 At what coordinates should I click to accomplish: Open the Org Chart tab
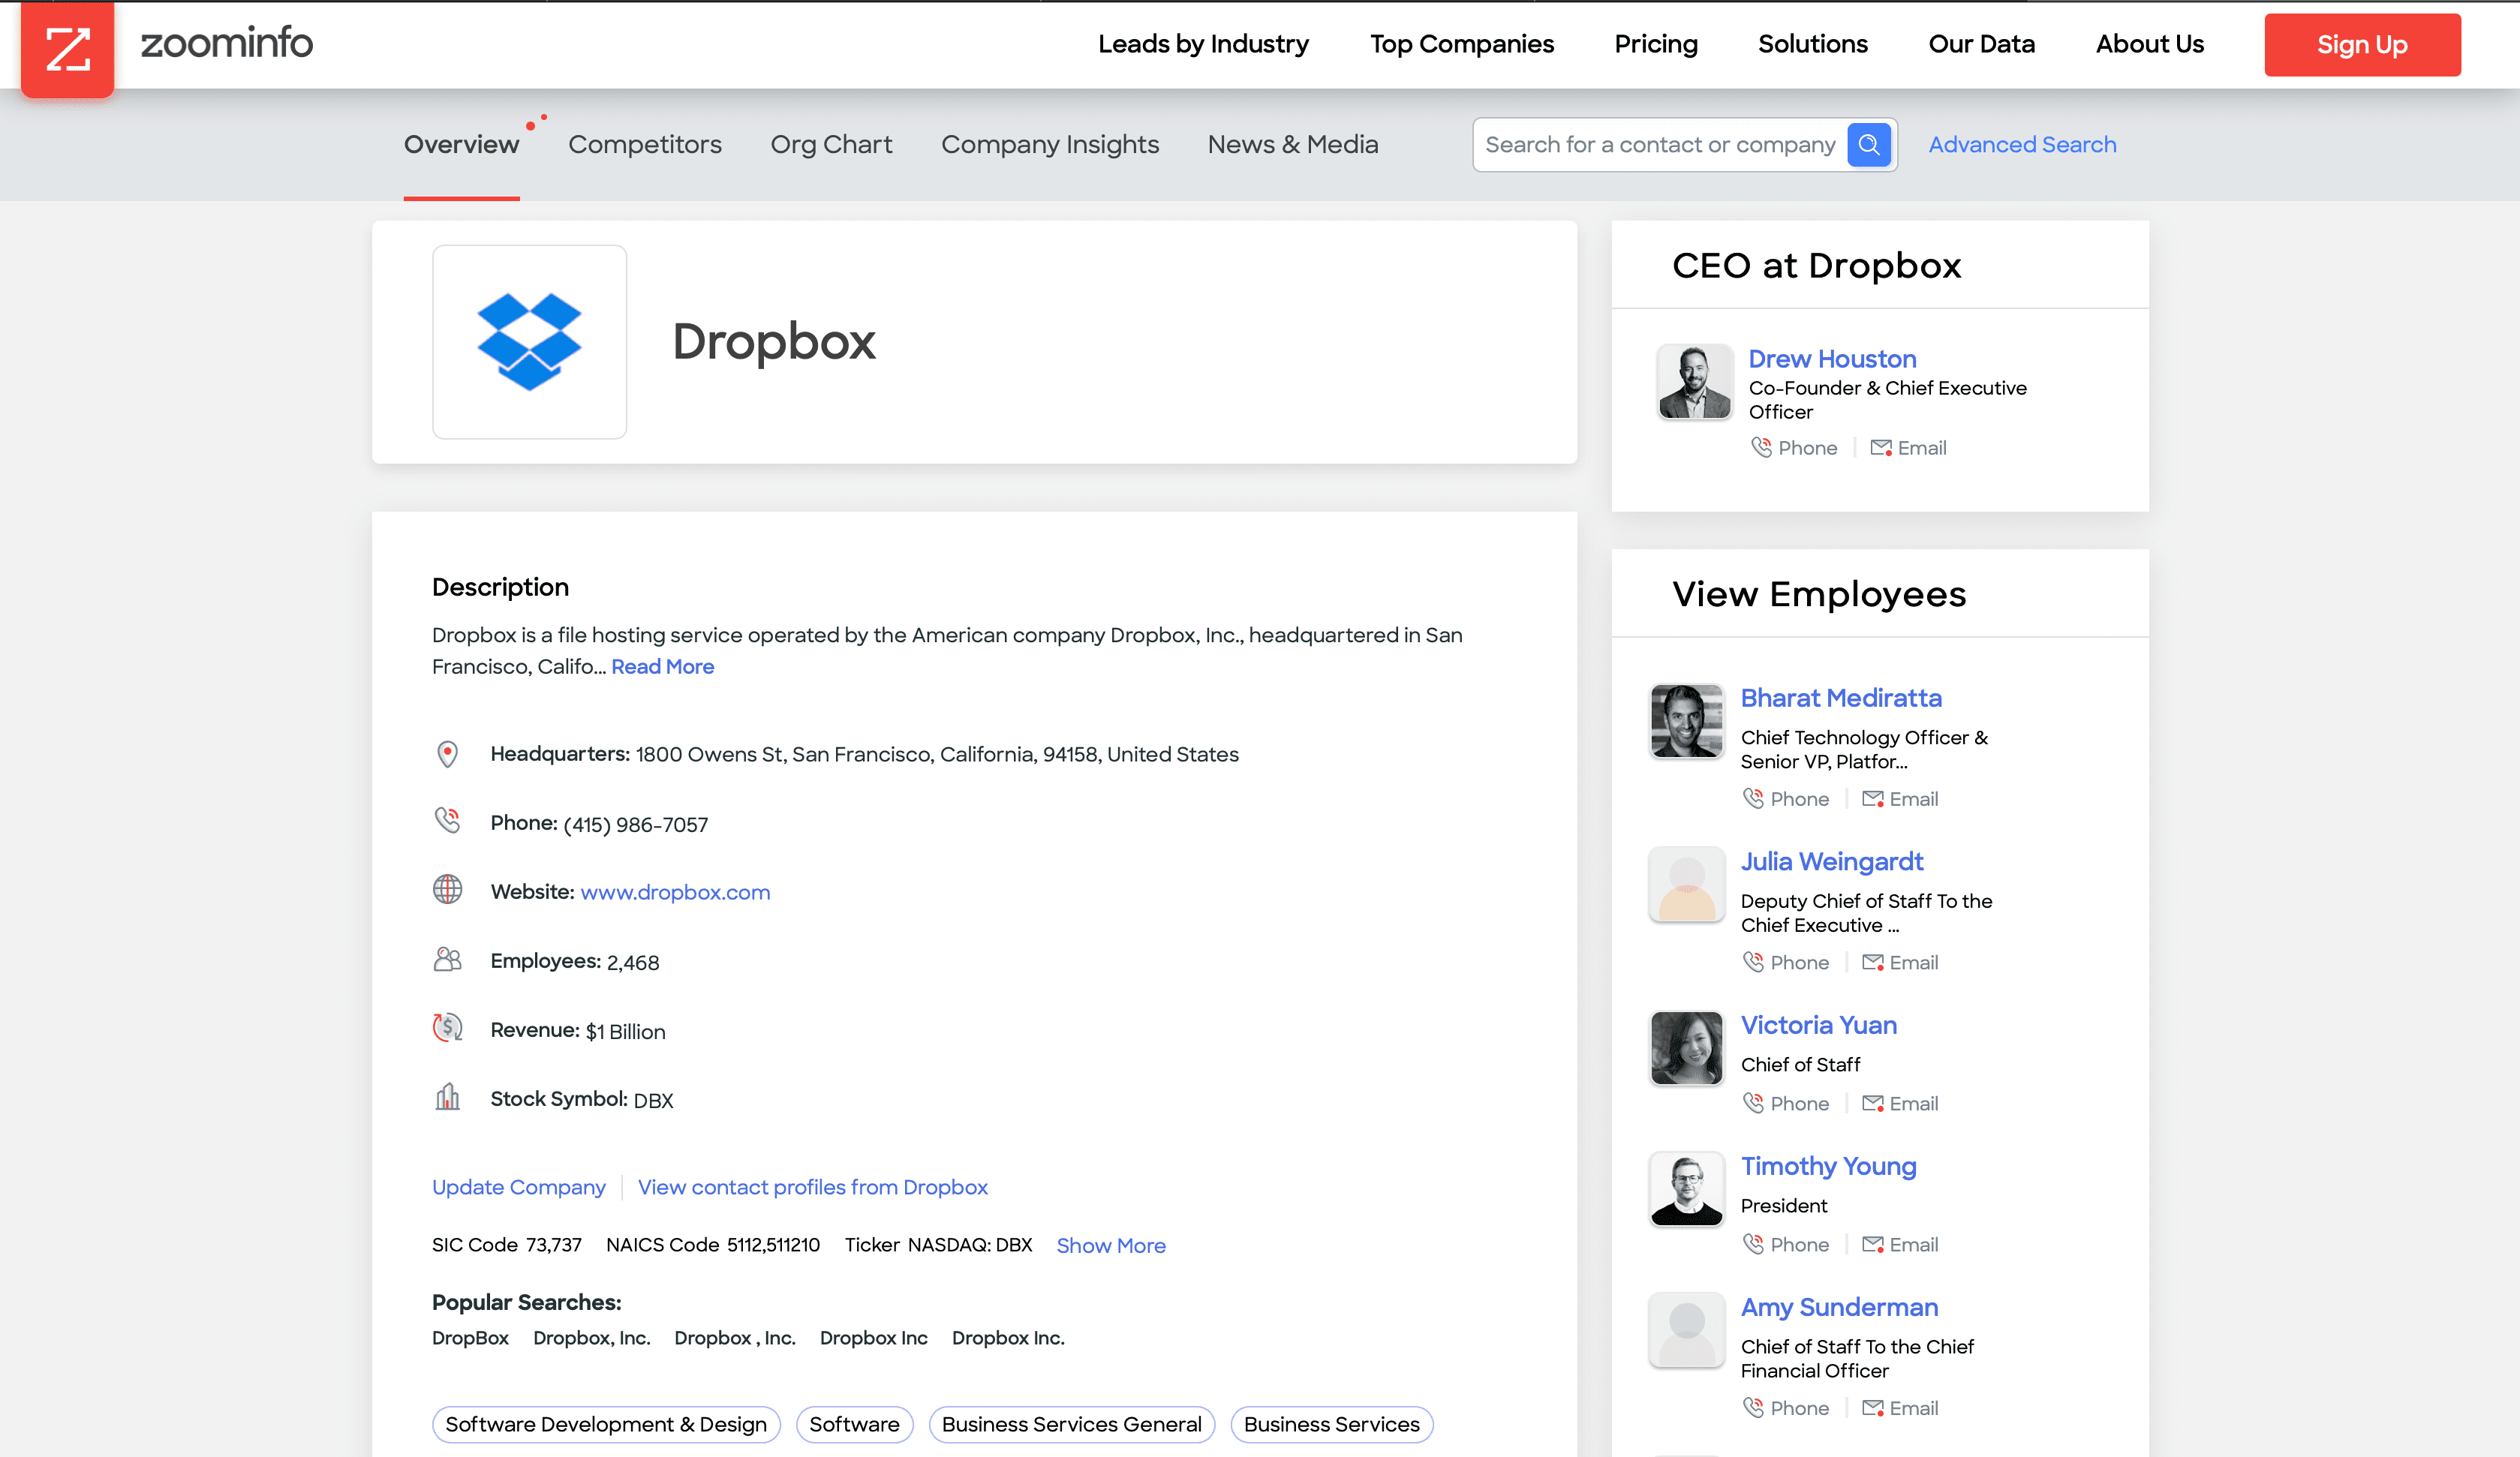pyautogui.click(x=831, y=145)
